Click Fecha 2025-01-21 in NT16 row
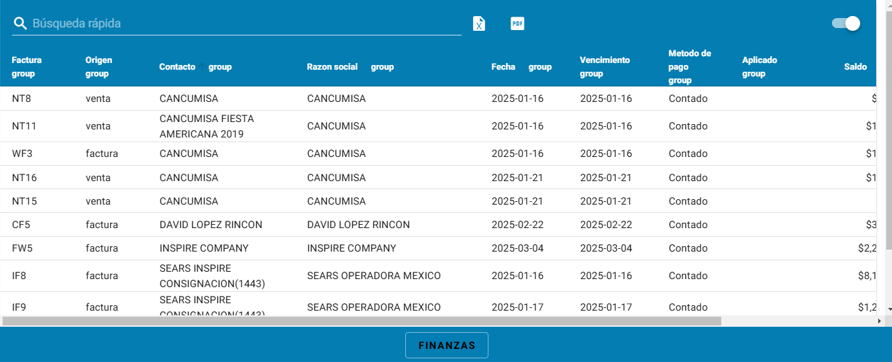Screen dimensions: 892x362 (x=517, y=178)
